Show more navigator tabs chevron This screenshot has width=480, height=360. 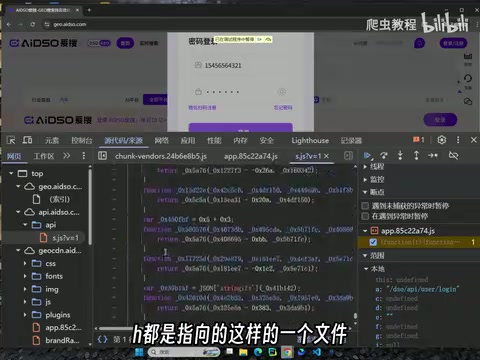click(67, 156)
